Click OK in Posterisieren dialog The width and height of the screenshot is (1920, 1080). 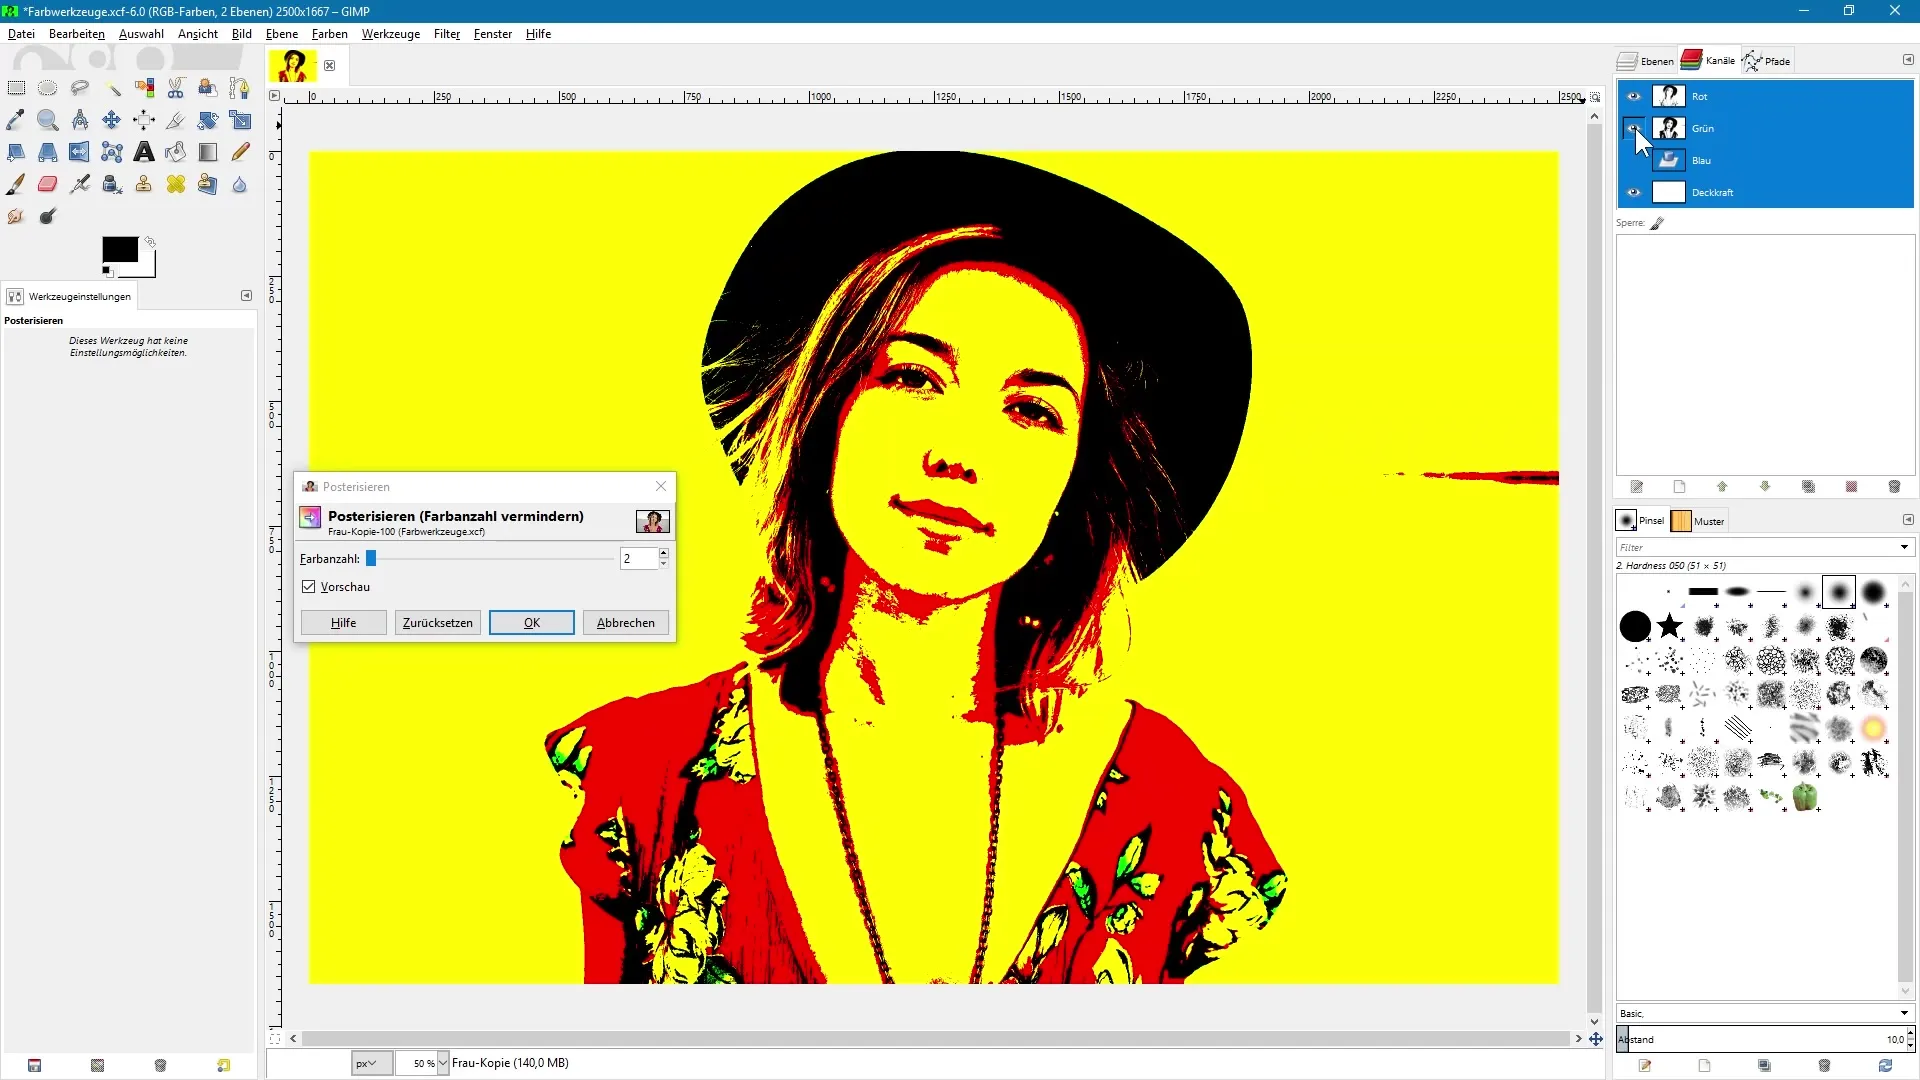[532, 622]
